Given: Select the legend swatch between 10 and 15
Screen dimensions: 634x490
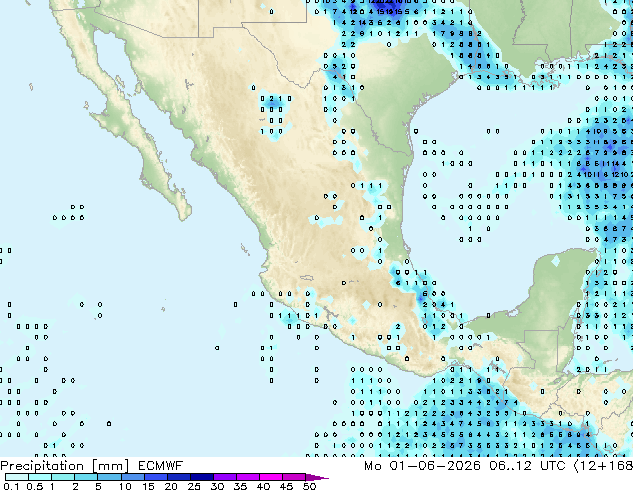Looking at the screenshot, I should (133, 477).
